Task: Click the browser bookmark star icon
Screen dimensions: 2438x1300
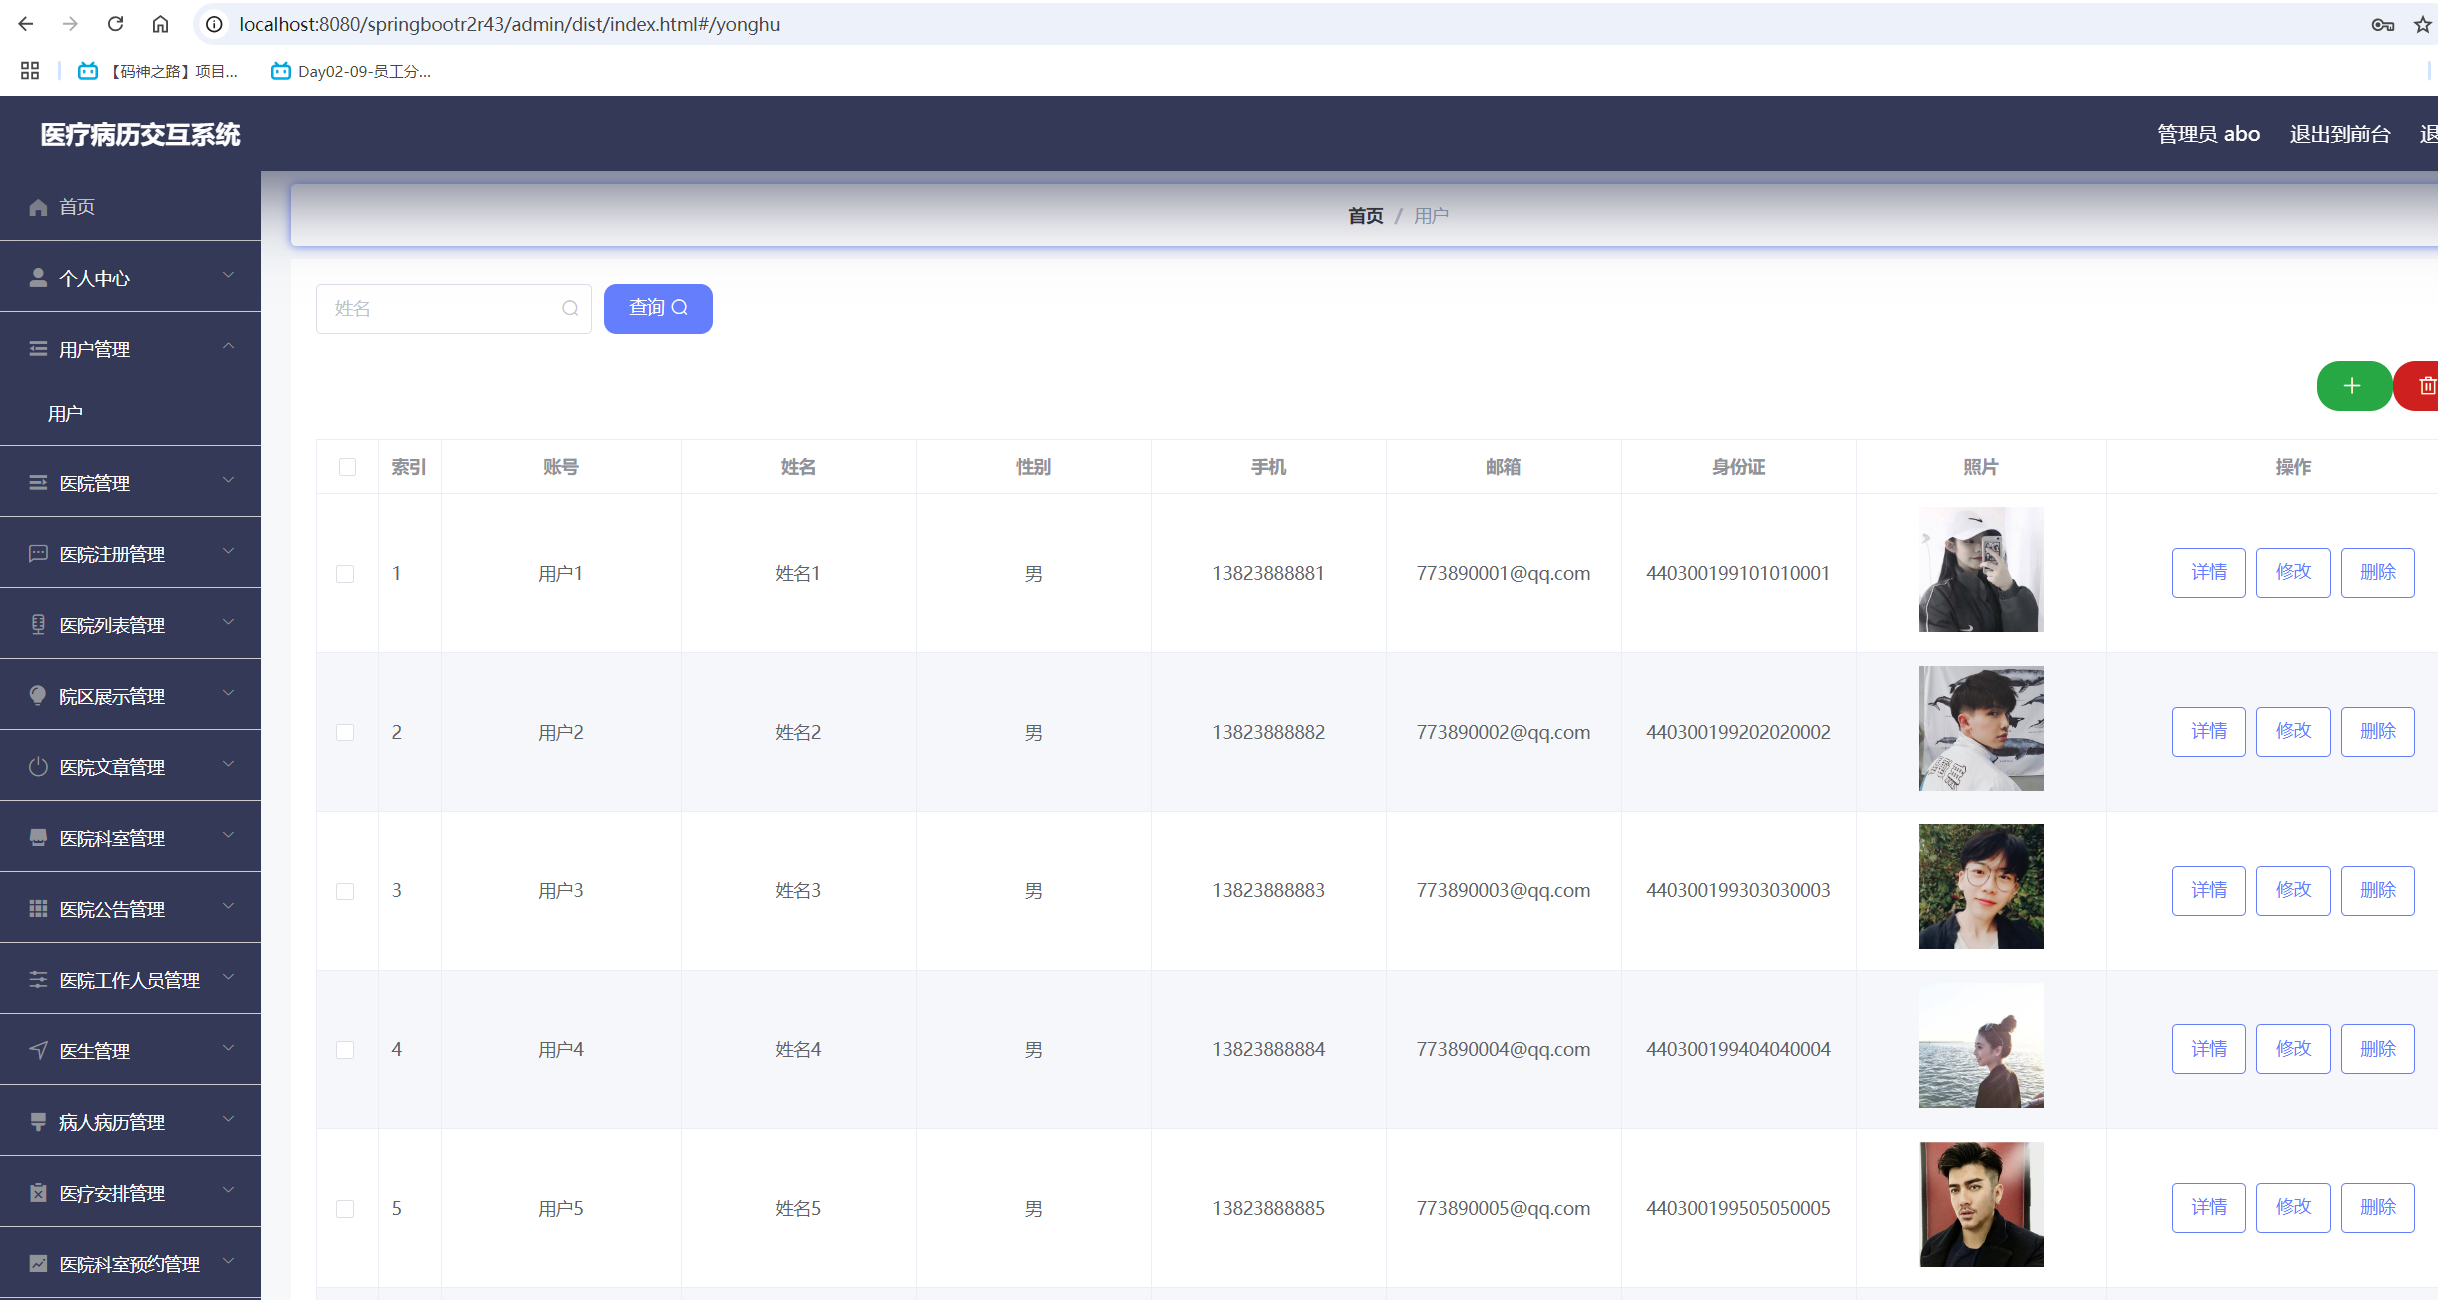Action: (2422, 24)
